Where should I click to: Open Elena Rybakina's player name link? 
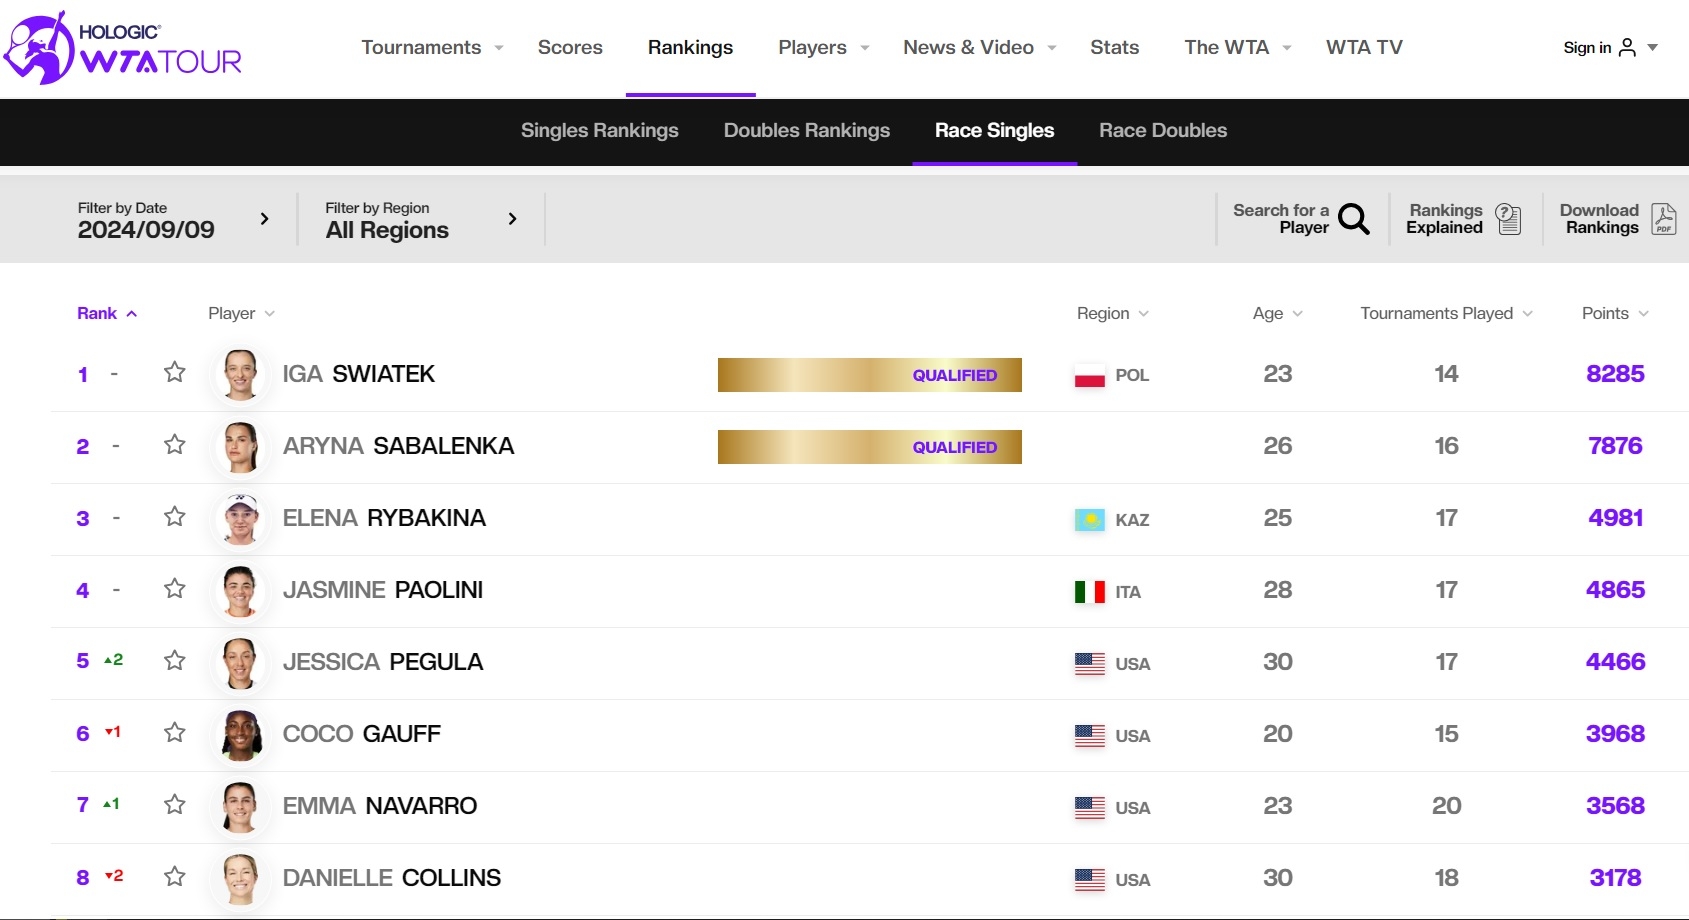pos(384,518)
